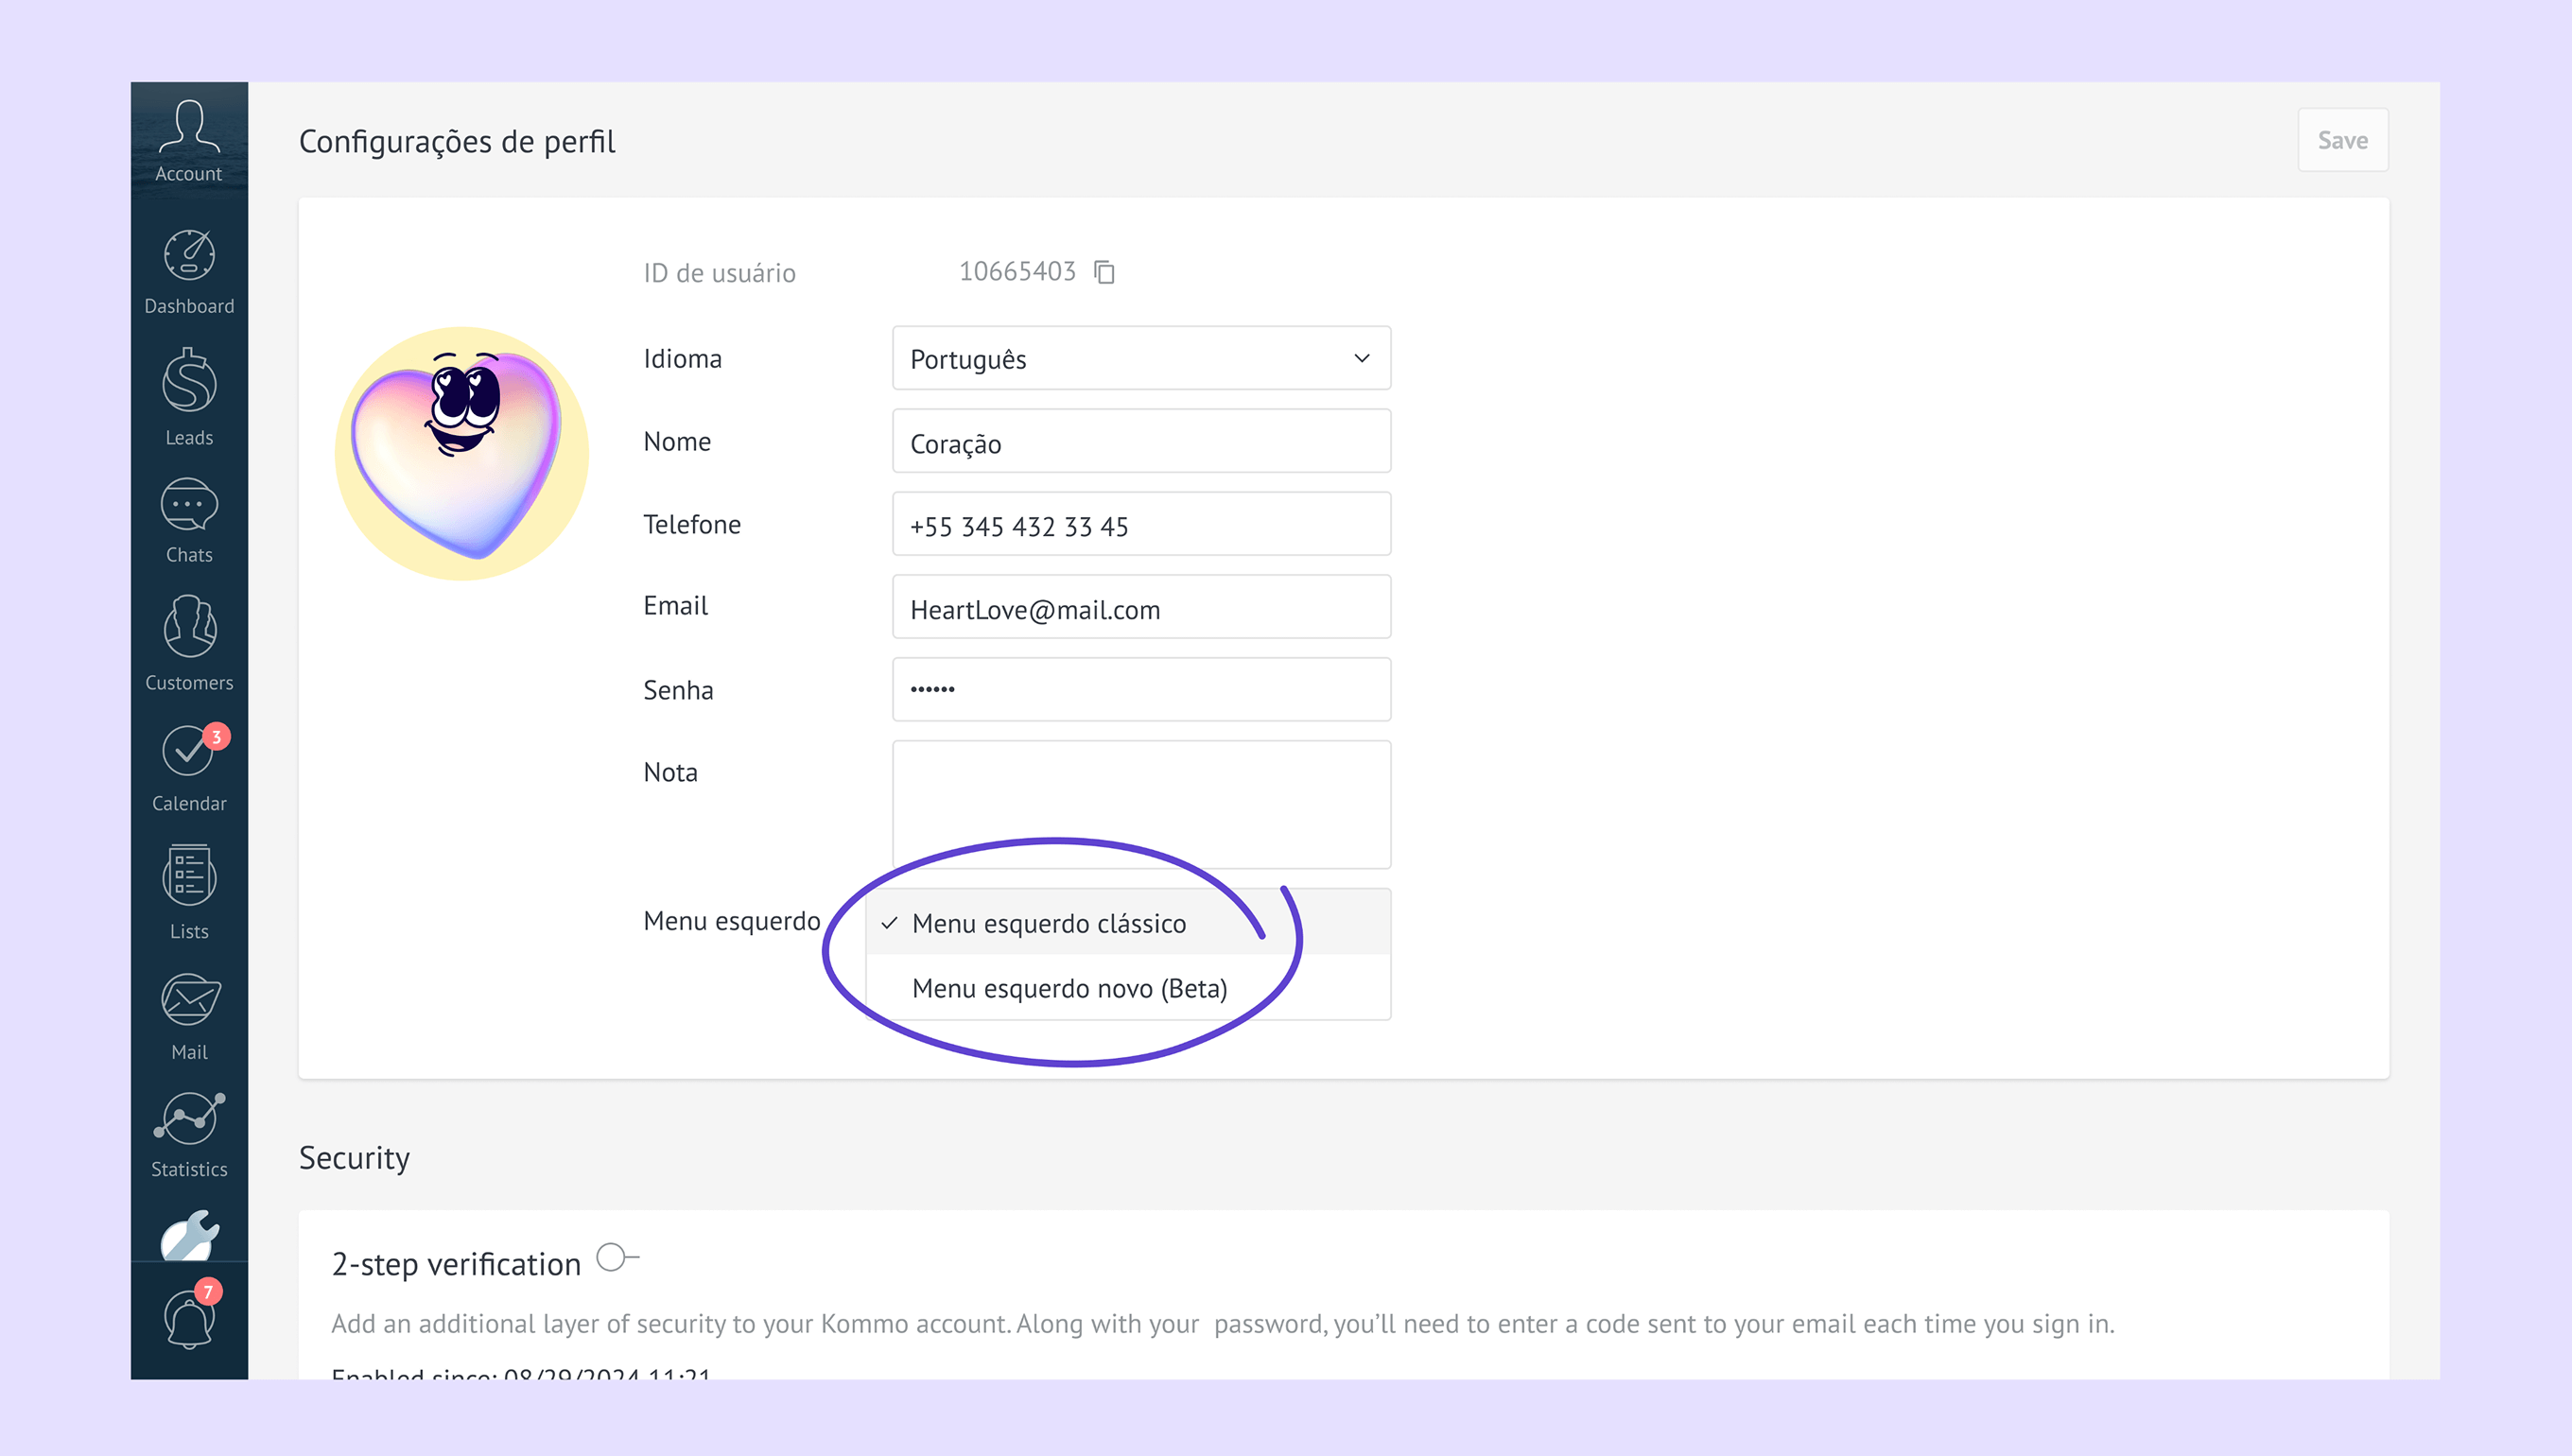
Task: Copy the user ID with copy icon
Action: [1104, 272]
